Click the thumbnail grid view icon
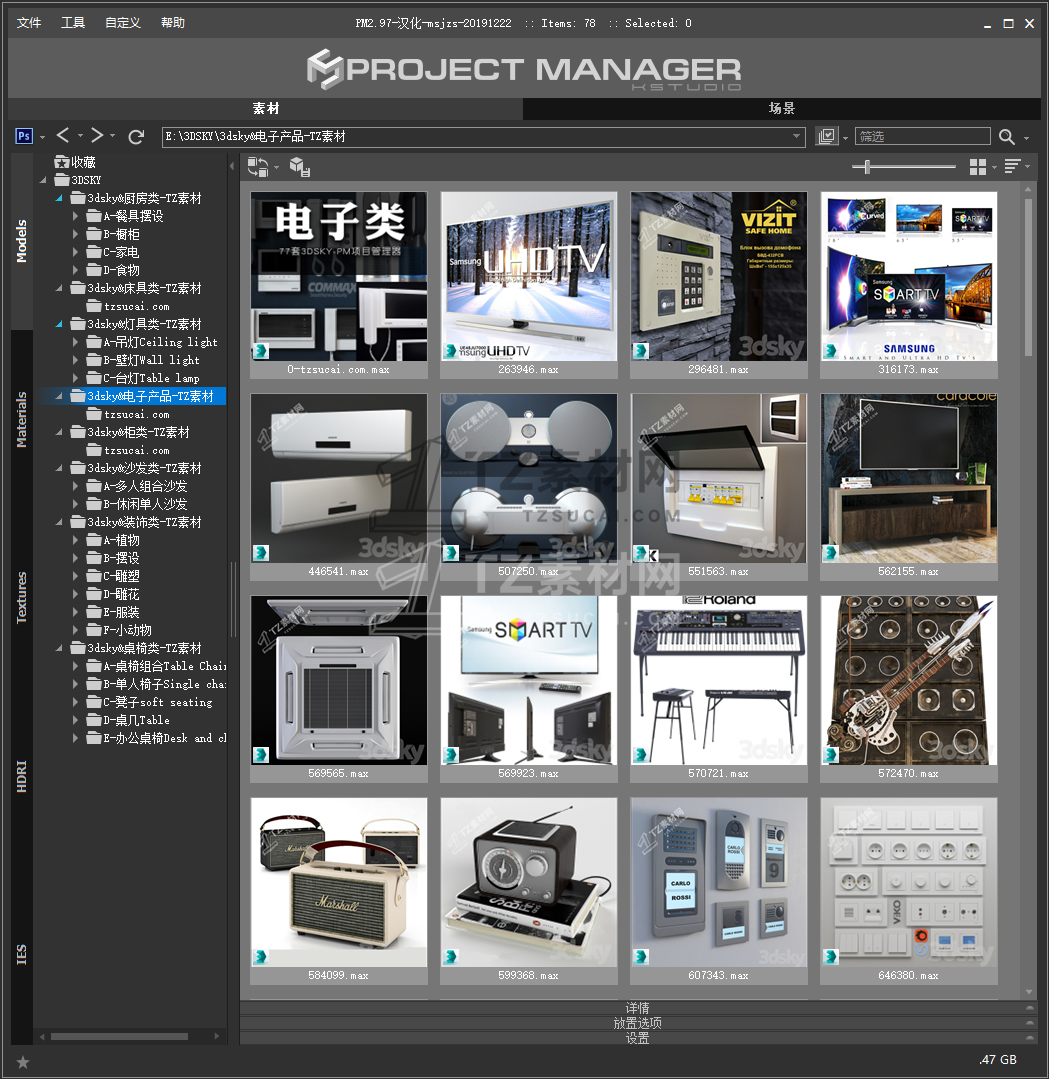Image resolution: width=1049 pixels, height=1079 pixels. [978, 166]
